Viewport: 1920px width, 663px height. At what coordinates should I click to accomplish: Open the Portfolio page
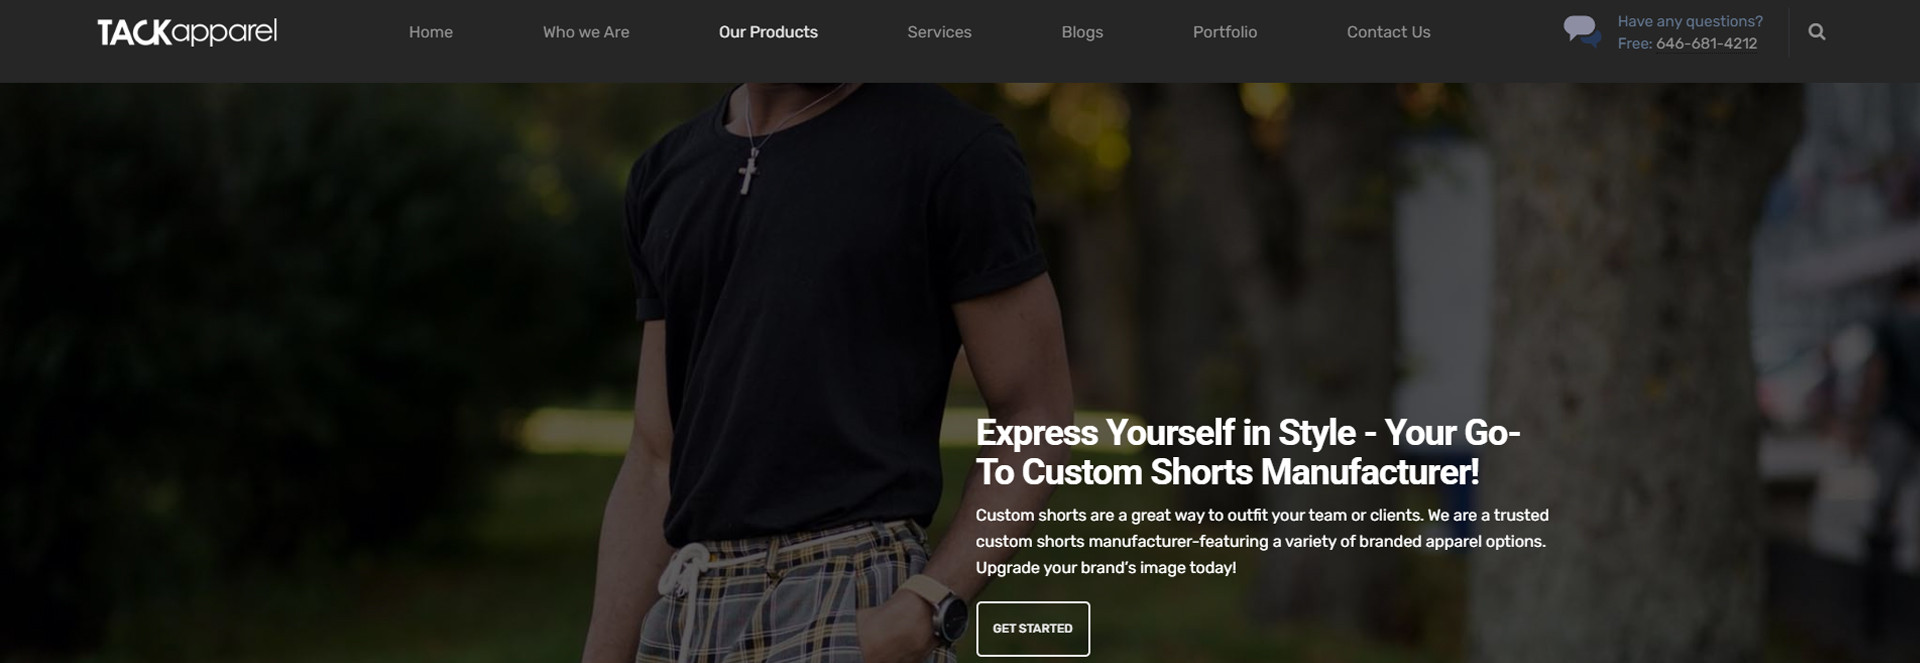point(1225,32)
